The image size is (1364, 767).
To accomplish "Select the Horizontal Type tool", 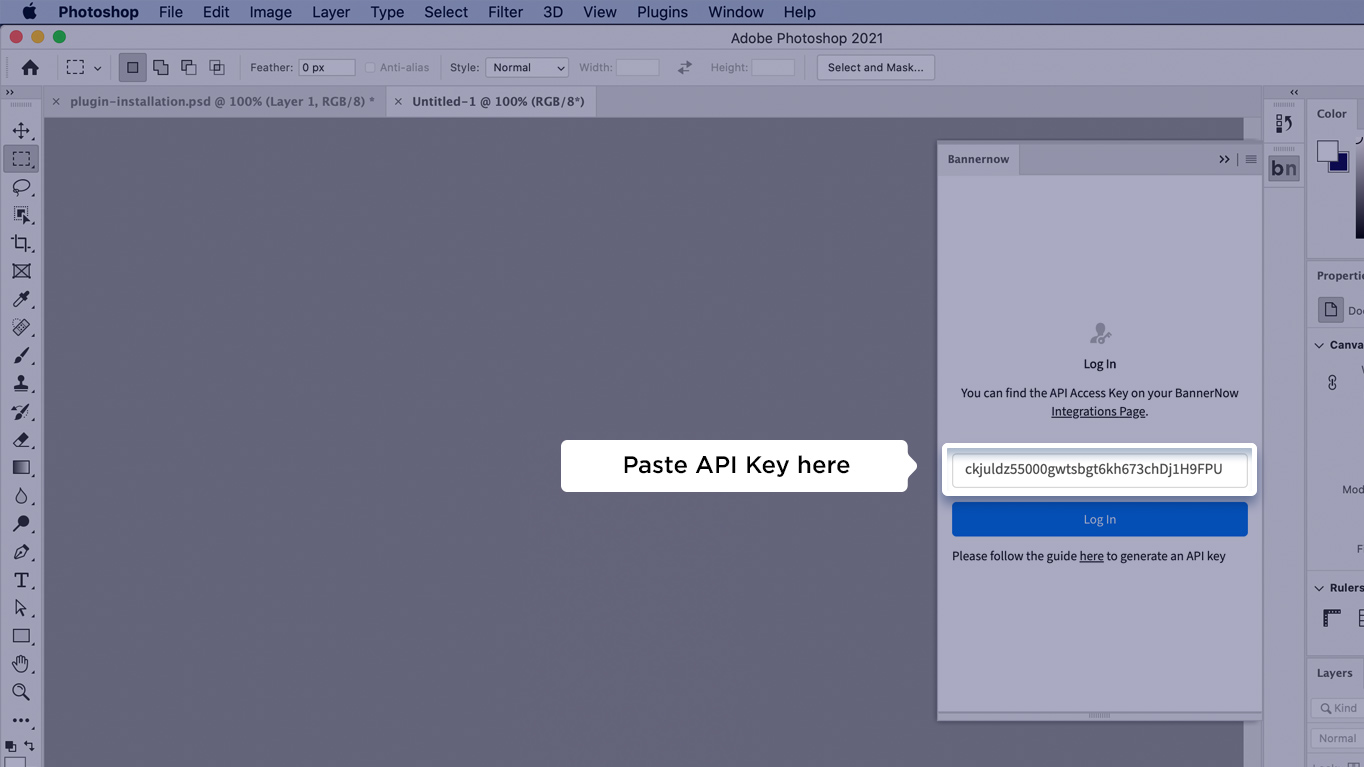I will point(21,580).
